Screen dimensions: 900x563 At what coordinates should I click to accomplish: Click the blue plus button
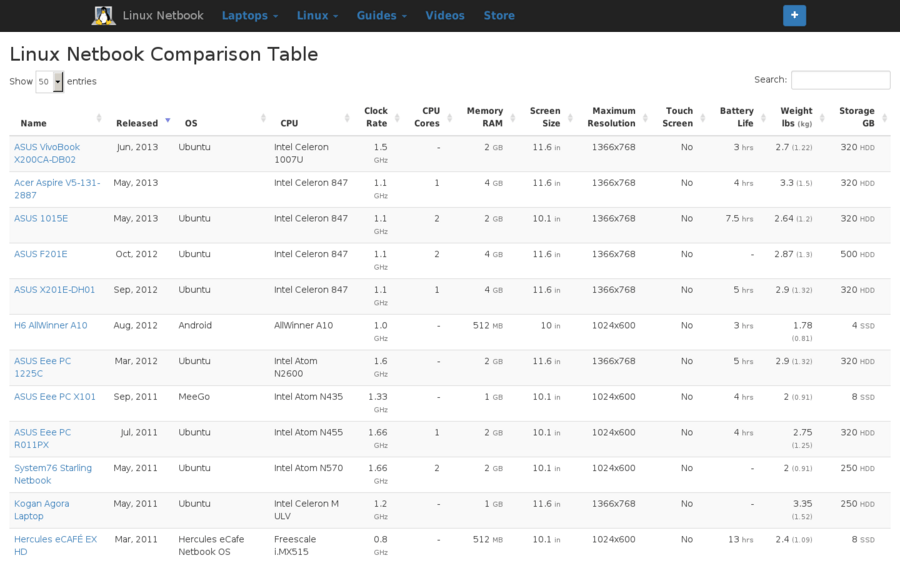794,15
